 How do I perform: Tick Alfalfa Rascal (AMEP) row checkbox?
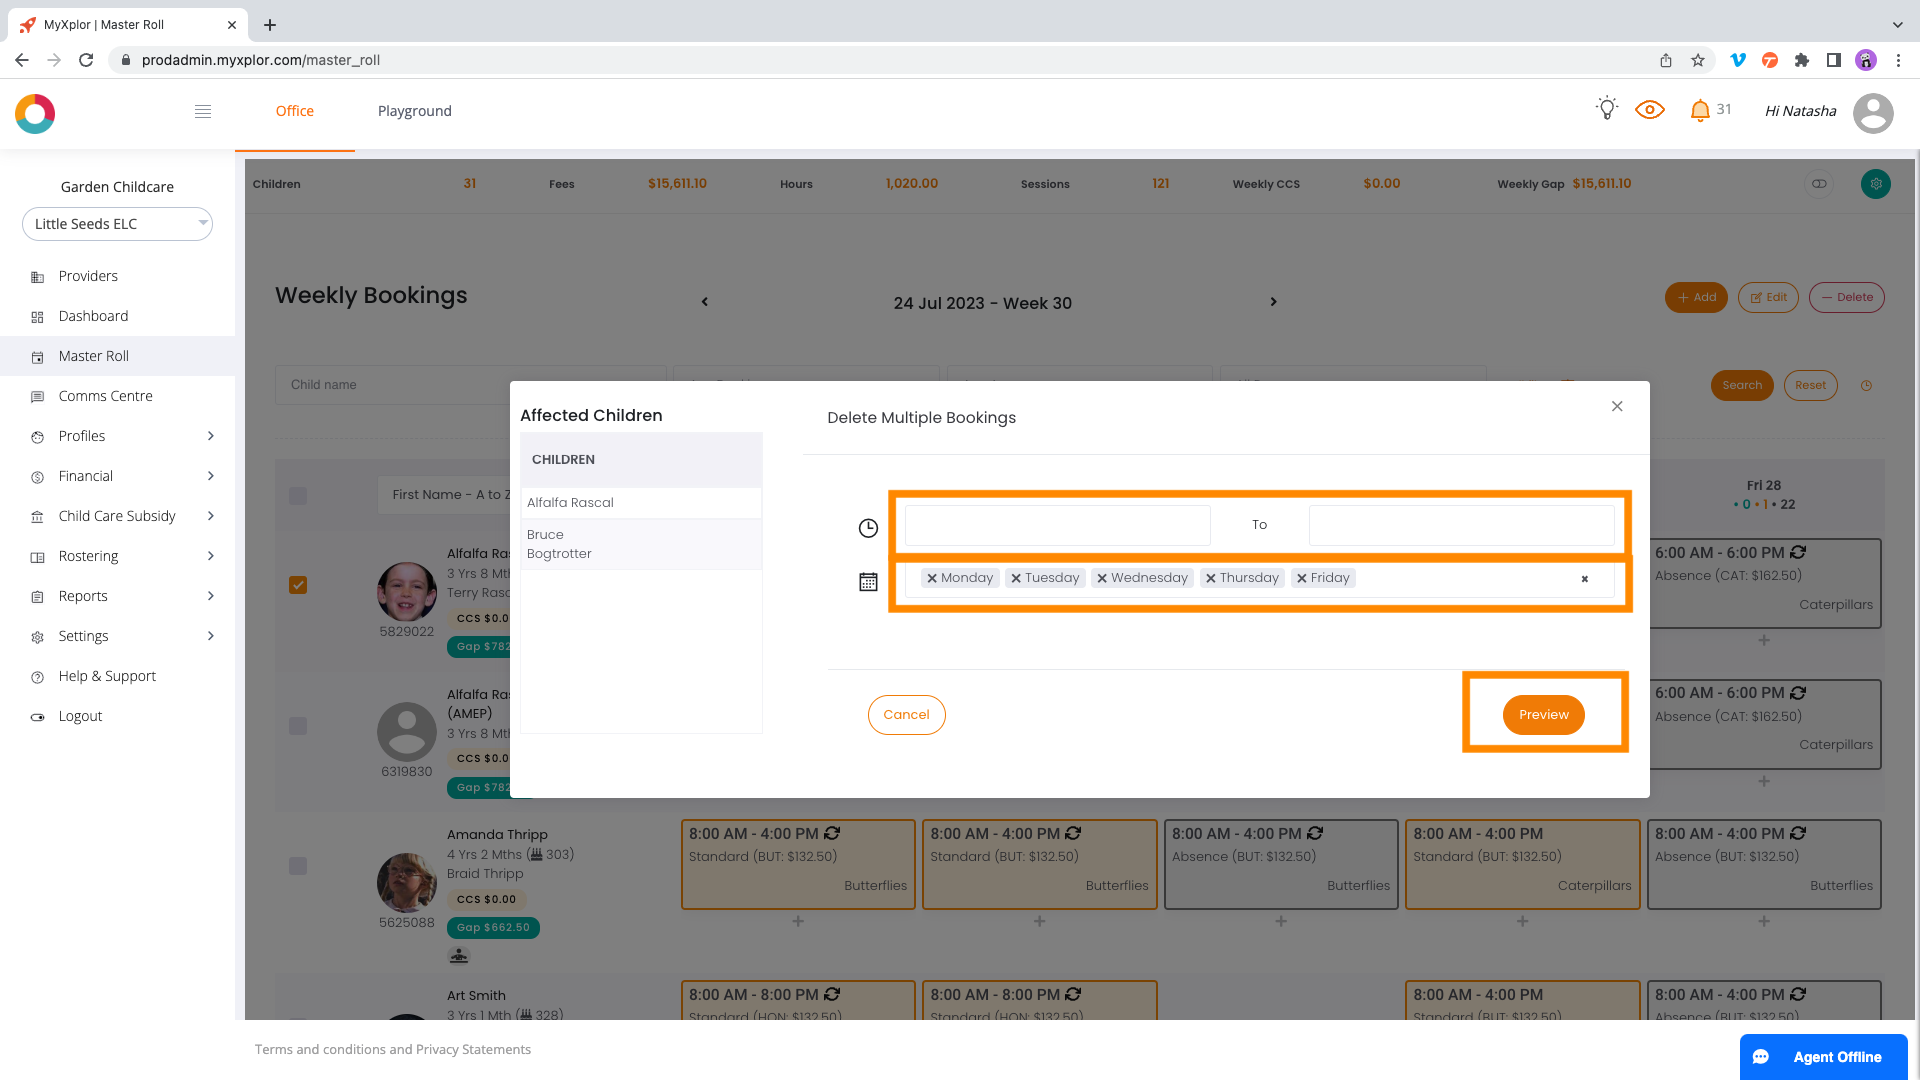click(298, 726)
